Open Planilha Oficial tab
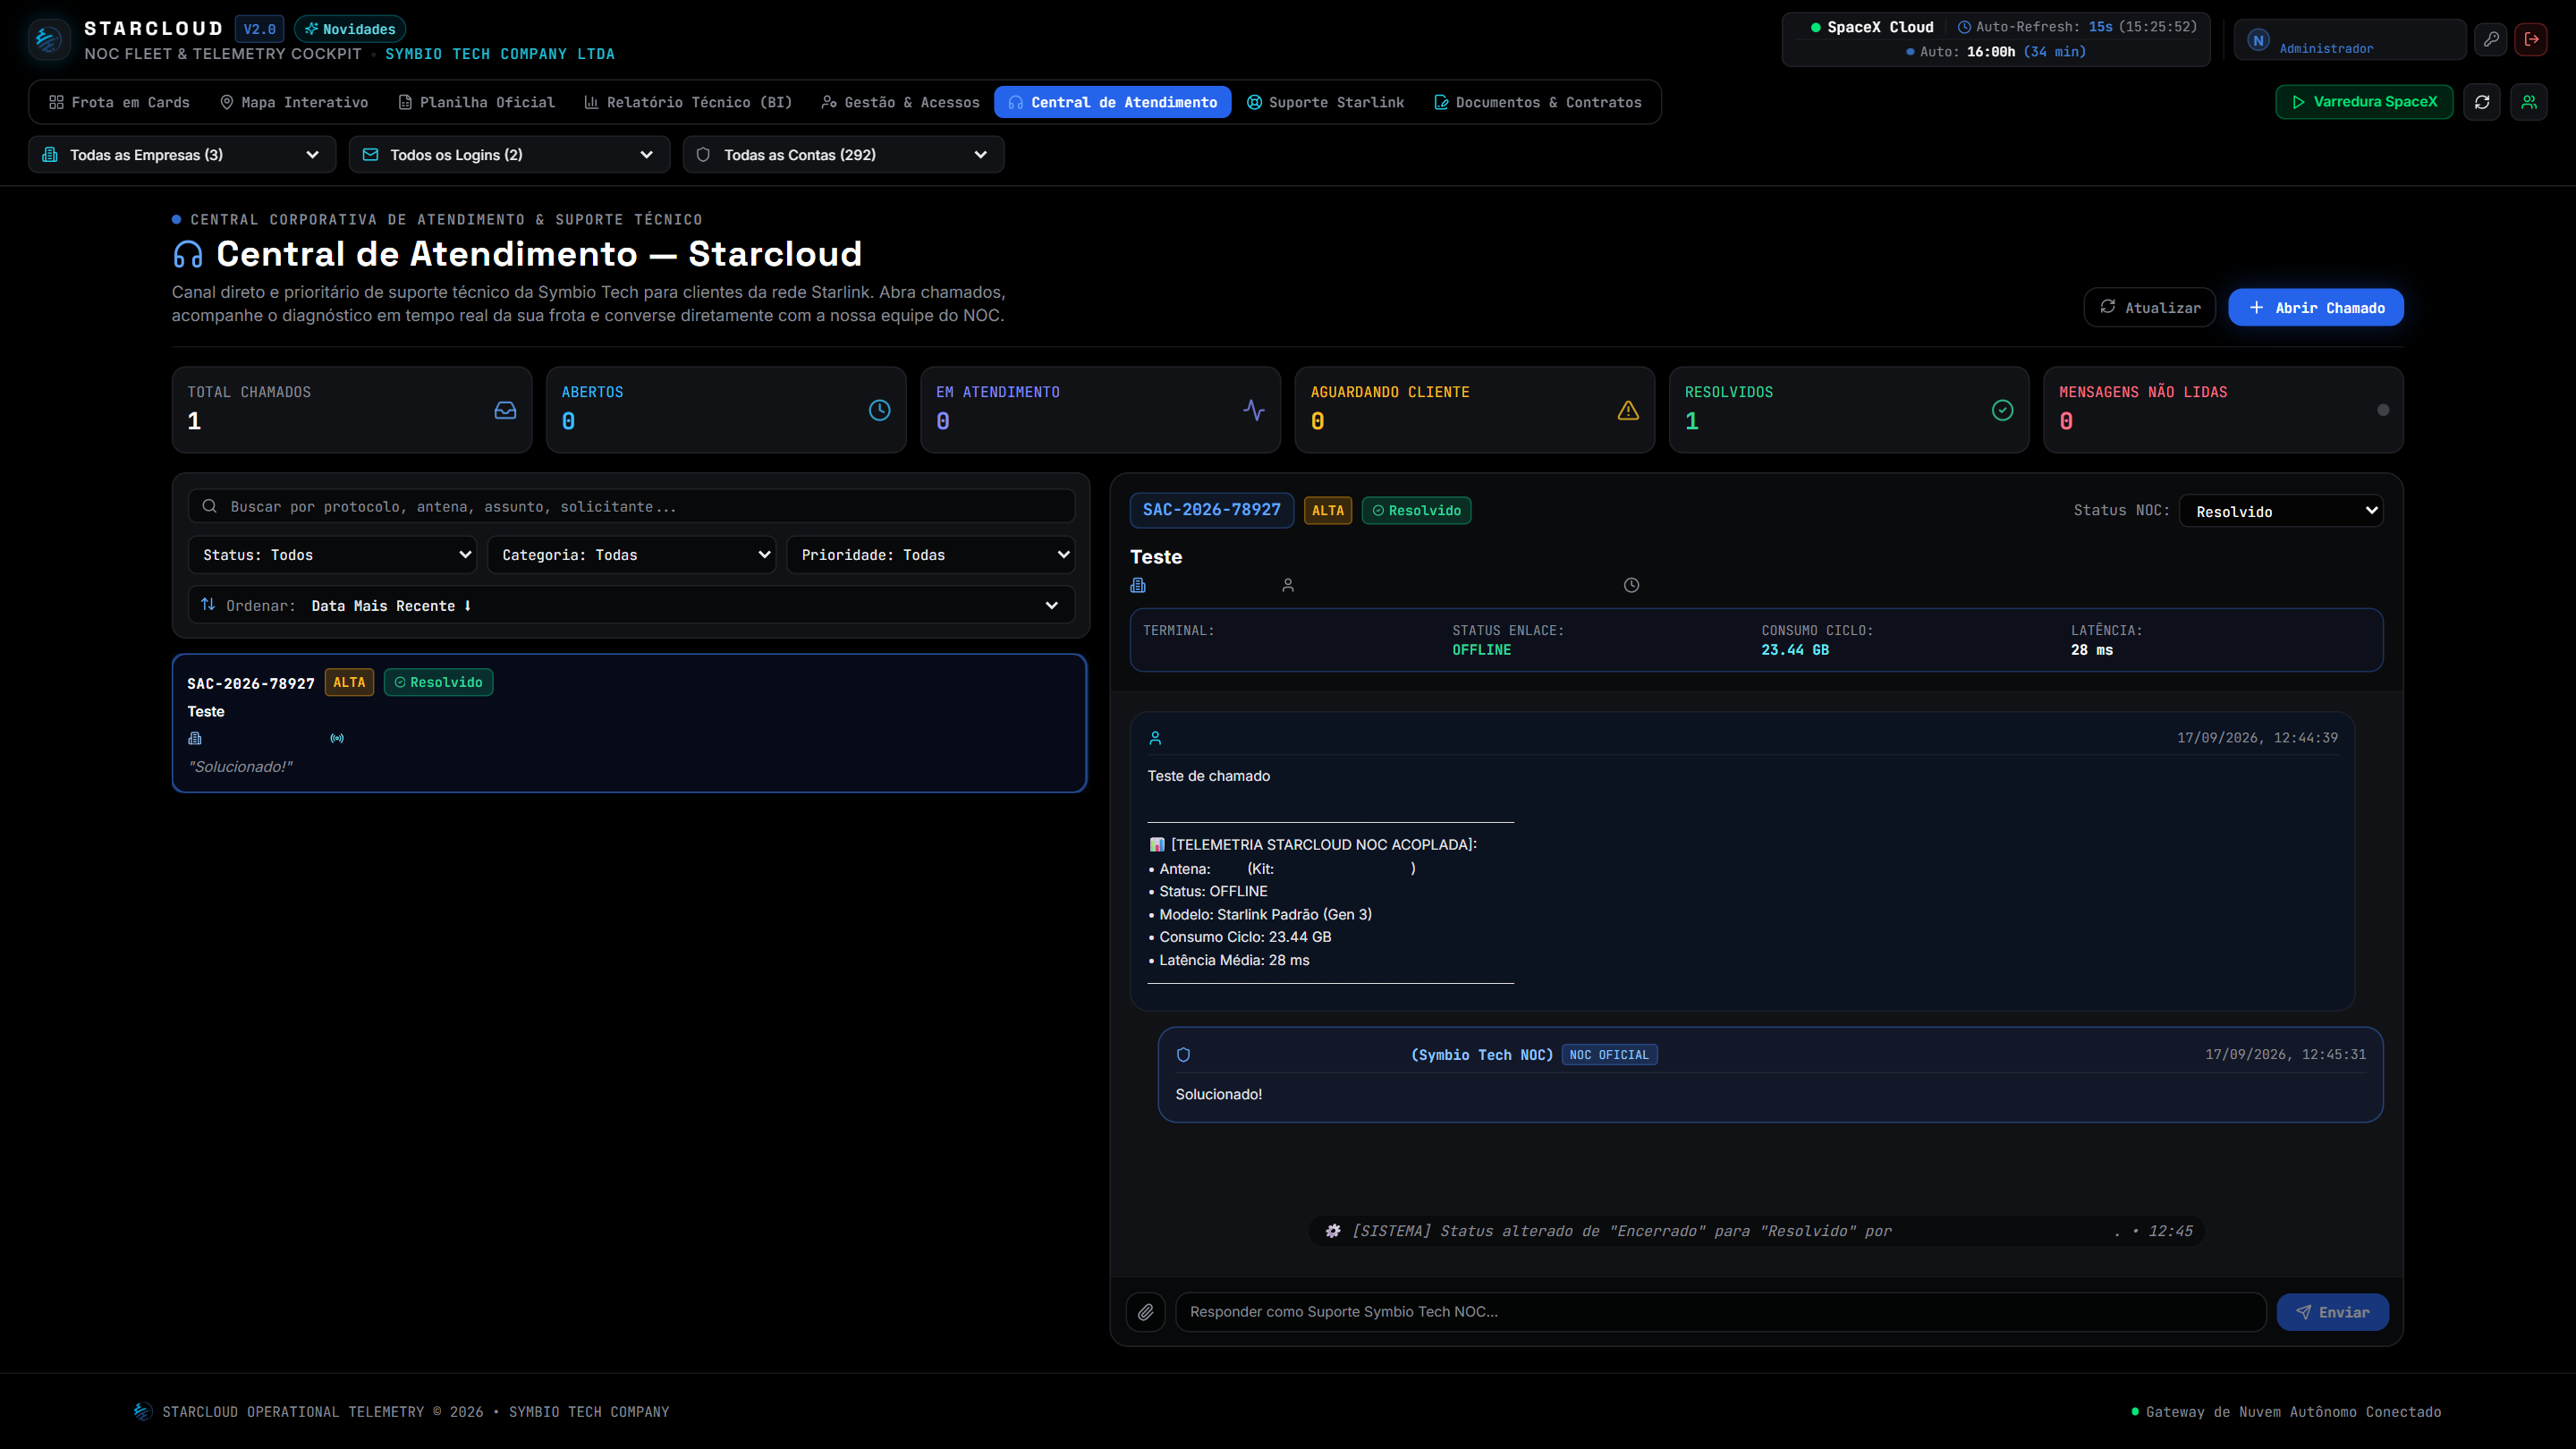The image size is (2576, 1449). (x=476, y=102)
